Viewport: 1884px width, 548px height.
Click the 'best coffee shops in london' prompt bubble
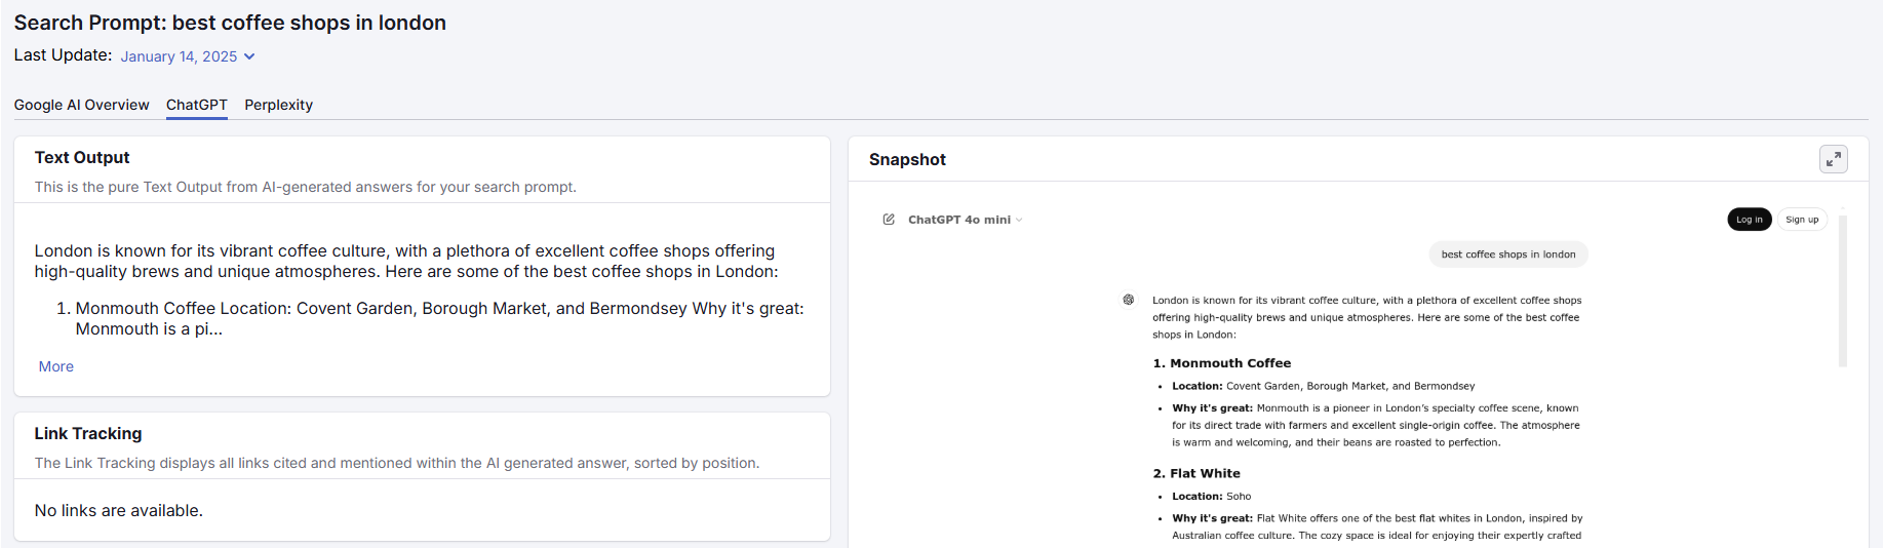coord(1507,255)
